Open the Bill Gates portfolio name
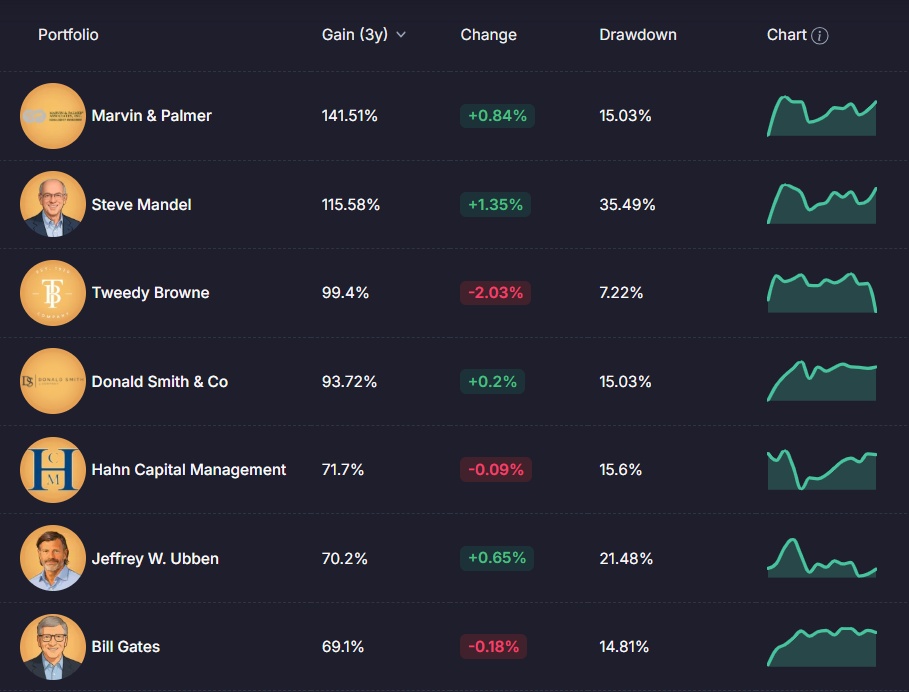Viewport: 909px width, 692px height. [126, 647]
